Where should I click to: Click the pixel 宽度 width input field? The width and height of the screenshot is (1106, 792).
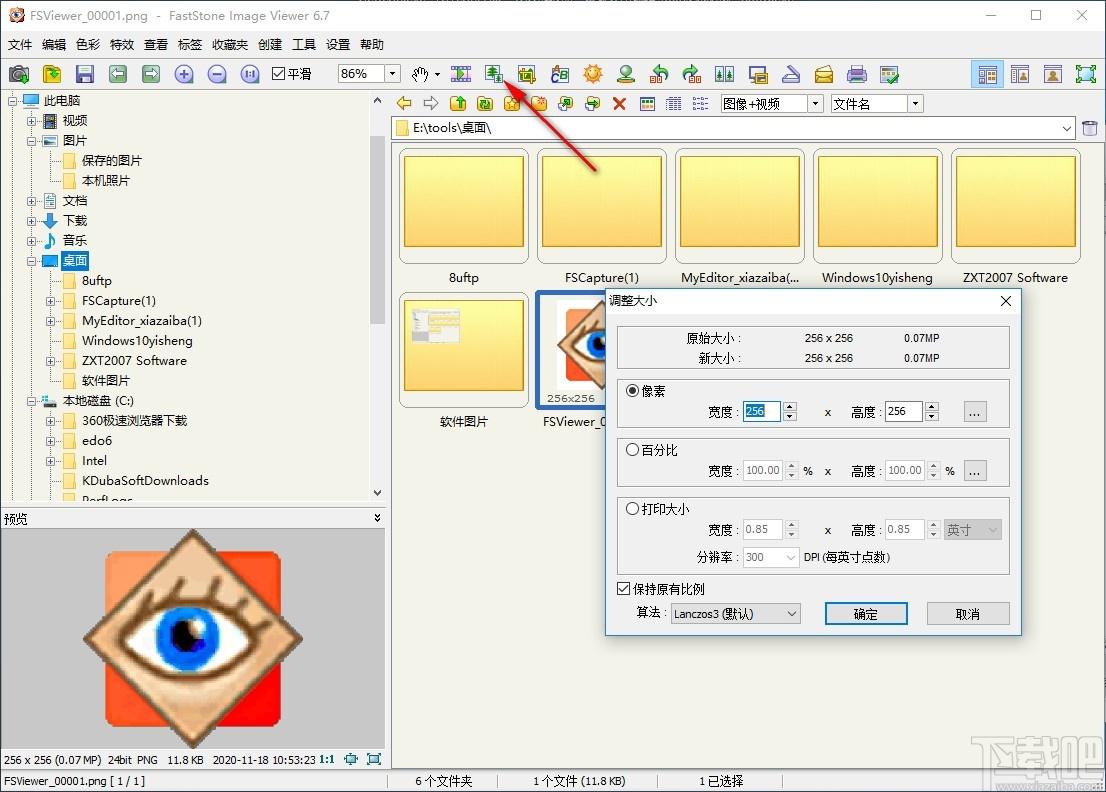pyautogui.click(x=762, y=412)
